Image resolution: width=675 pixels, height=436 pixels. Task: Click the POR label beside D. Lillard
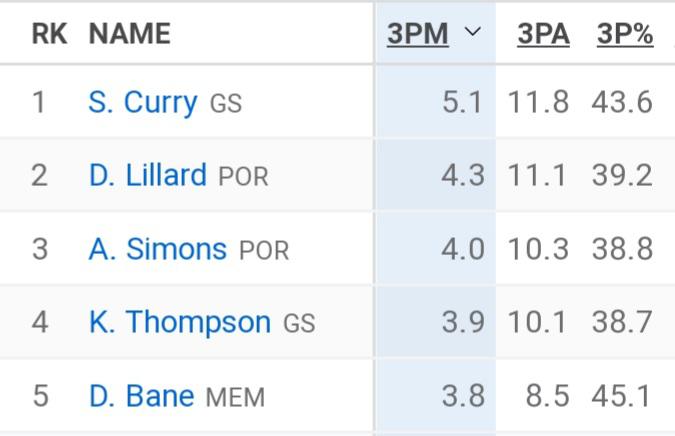(x=243, y=177)
